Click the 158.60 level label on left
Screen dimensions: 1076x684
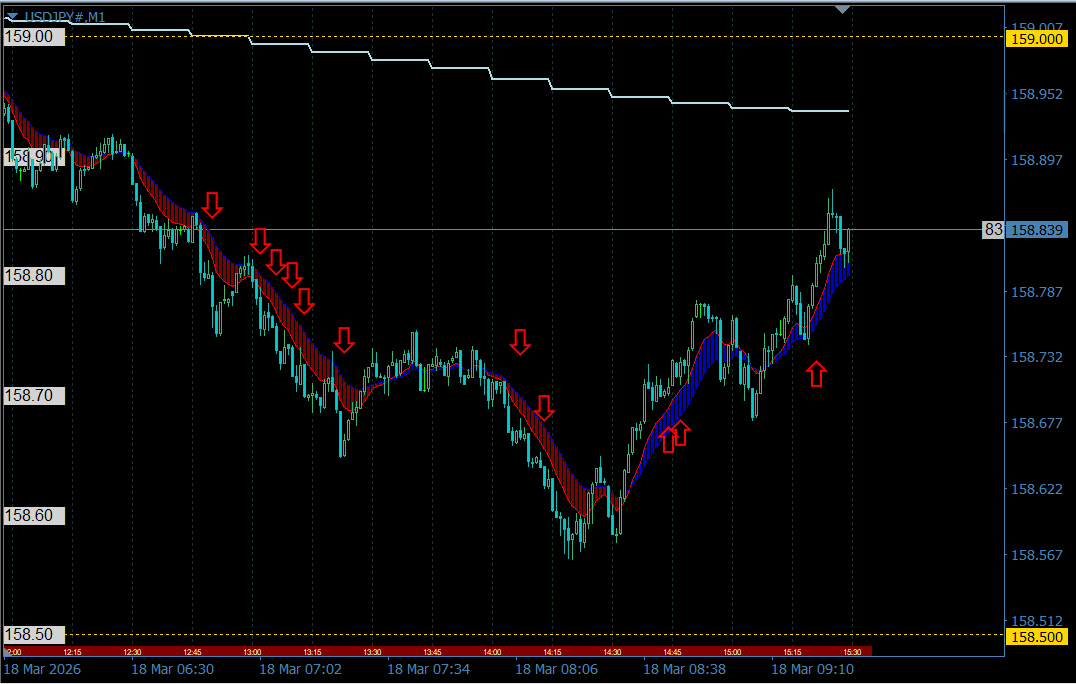tap(35, 516)
